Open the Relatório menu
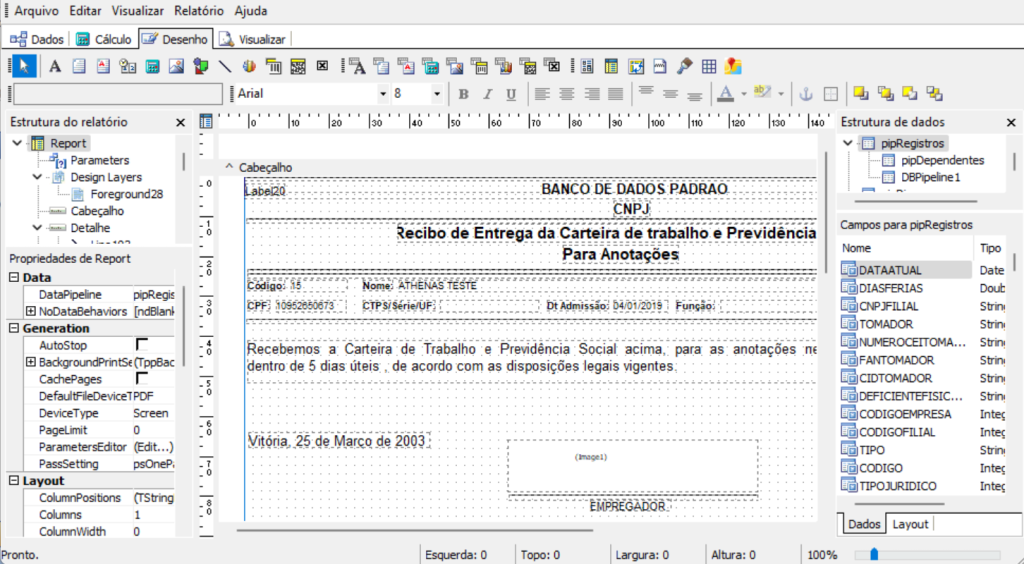 point(199,11)
